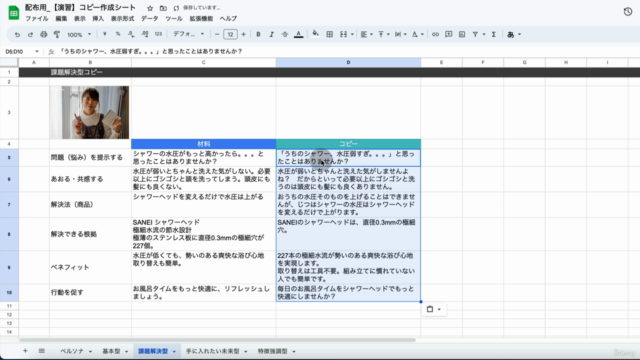The height and width of the screenshot is (360, 640).
Task: Open the 拡張機能 menu
Action: (x=201, y=19)
